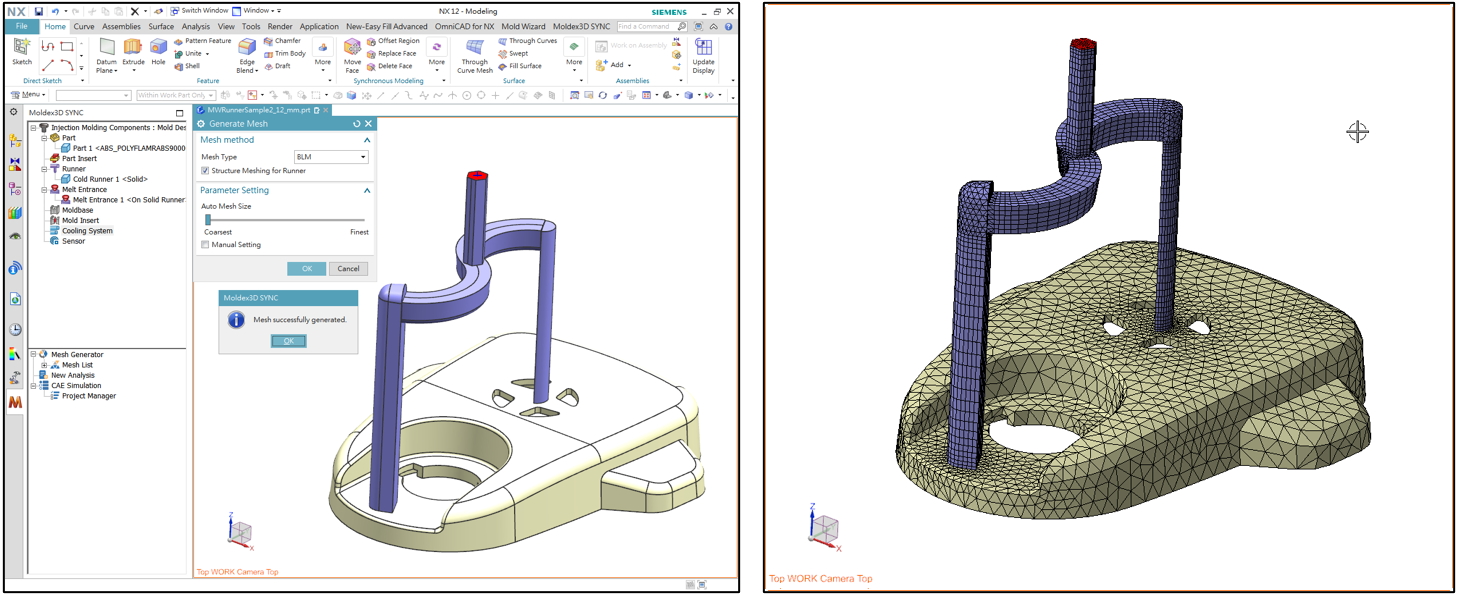Toggle Structure Meshing for Runner checkbox
Image resolution: width=1457 pixels, height=595 pixels.
206,171
